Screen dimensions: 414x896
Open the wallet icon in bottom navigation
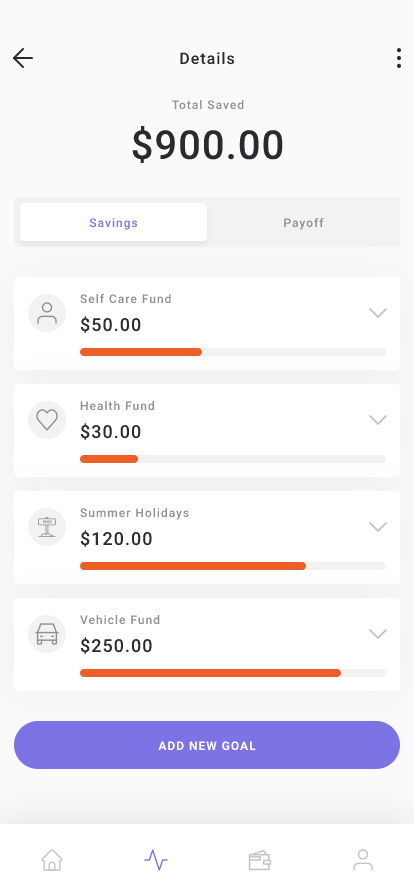tap(259, 860)
